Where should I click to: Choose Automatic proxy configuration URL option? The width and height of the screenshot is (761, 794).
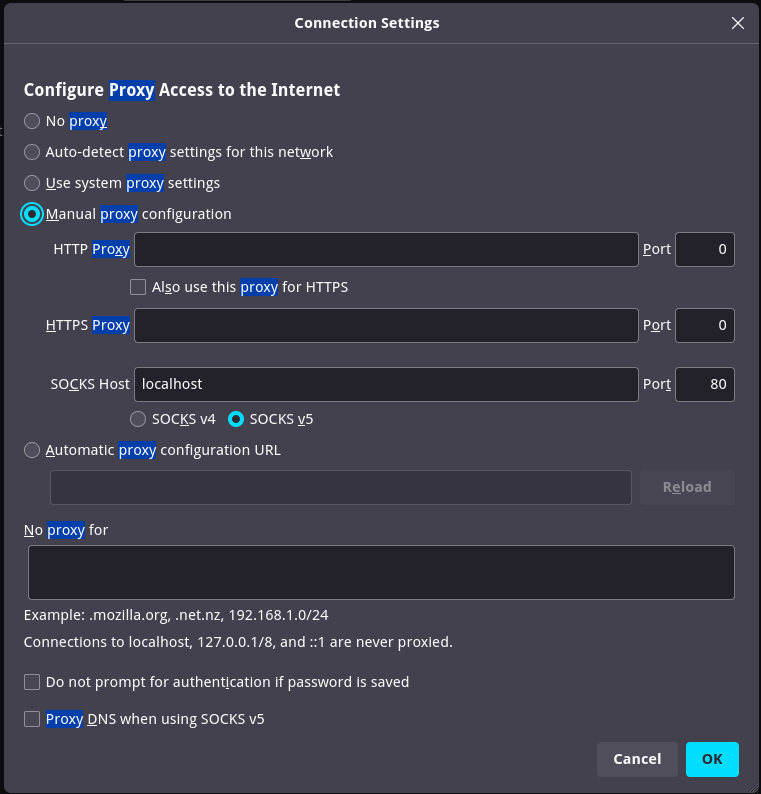point(33,450)
